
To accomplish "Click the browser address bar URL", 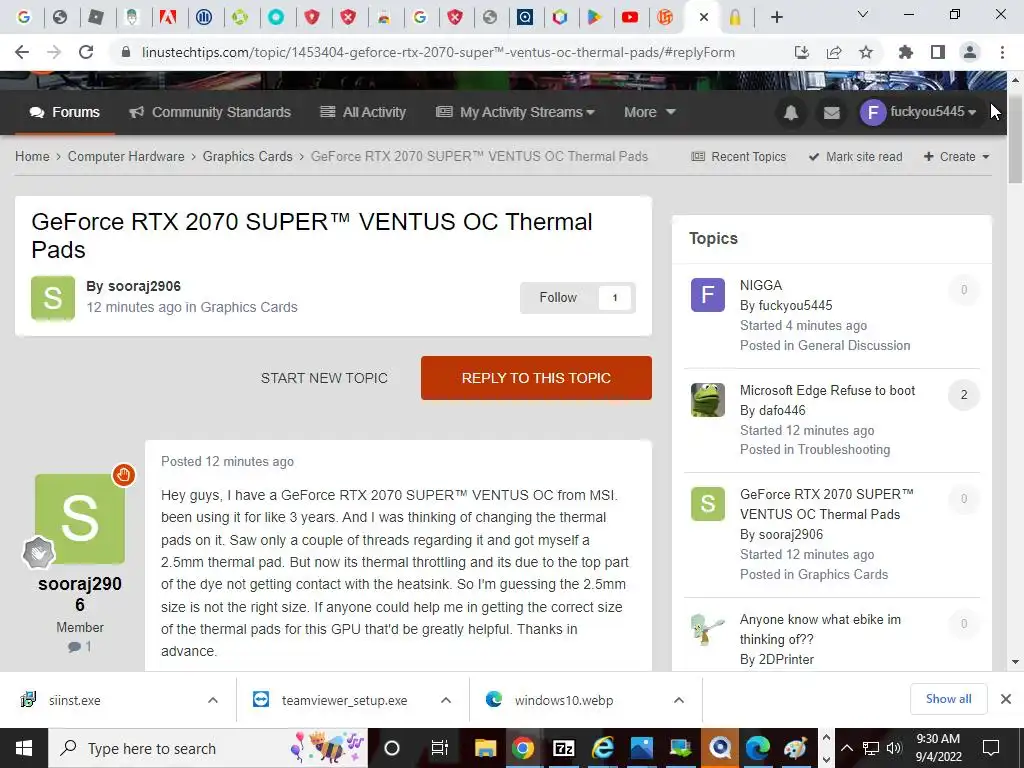I will (x=438, y=52).
